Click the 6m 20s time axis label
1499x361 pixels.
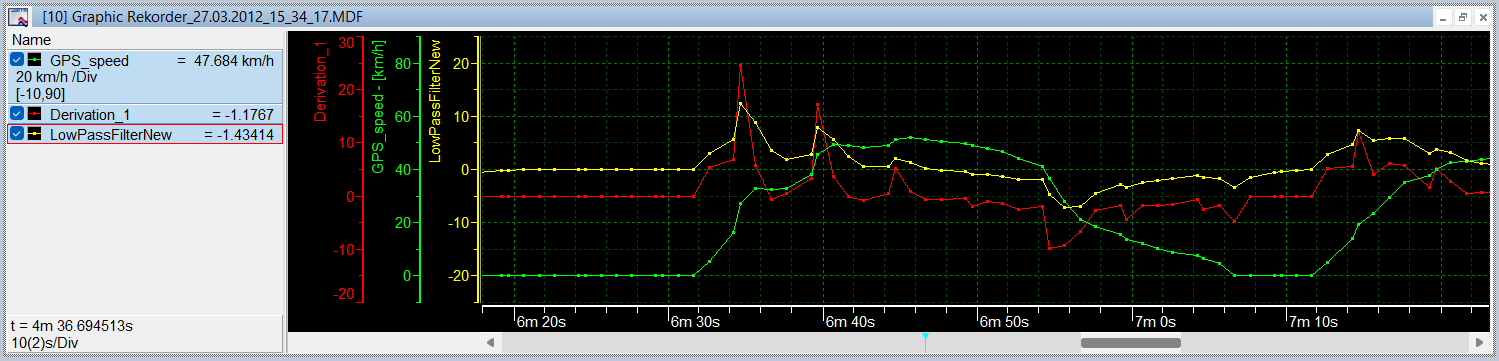point(541,322)
